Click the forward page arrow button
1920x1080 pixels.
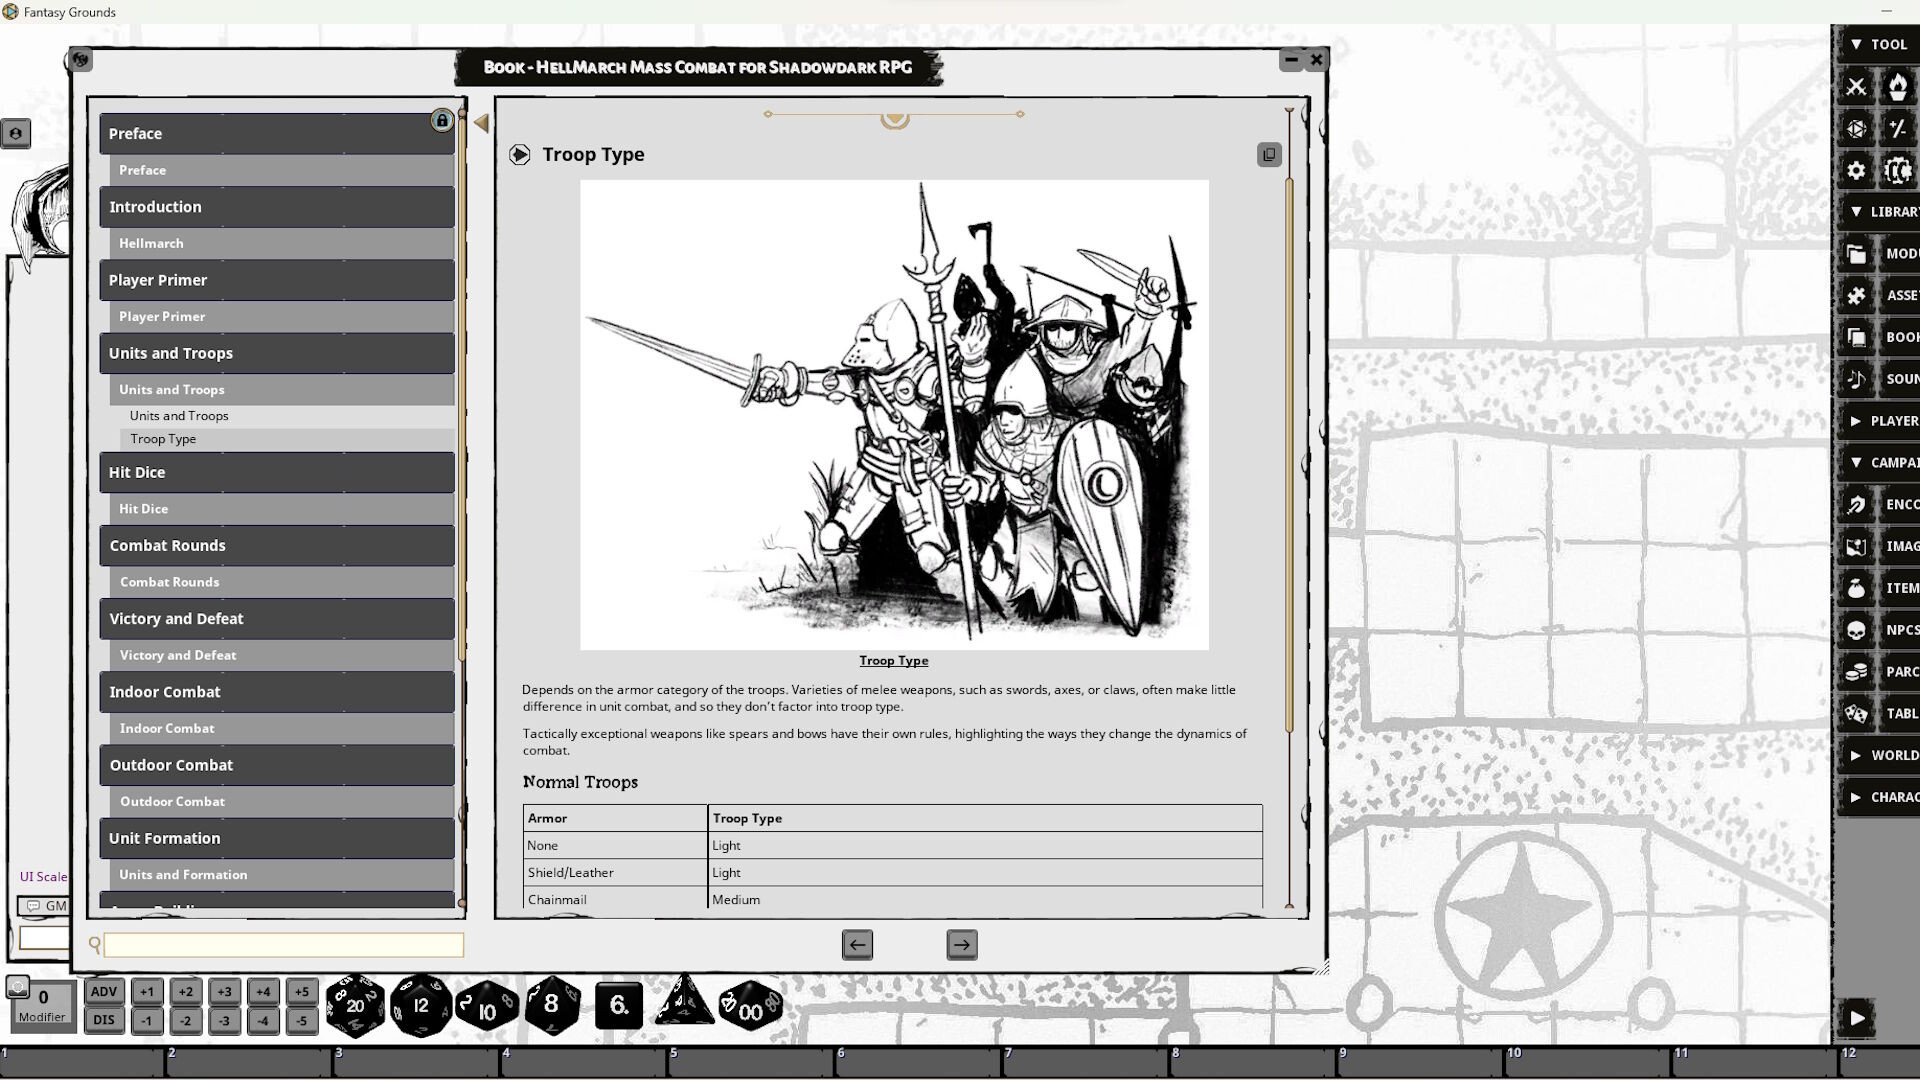[x=961, y=944]
